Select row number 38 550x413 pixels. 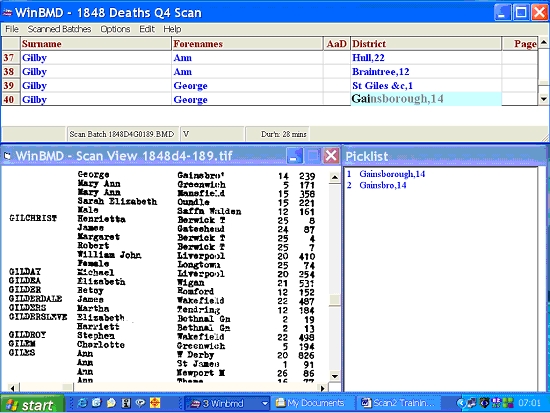(10, 72)
